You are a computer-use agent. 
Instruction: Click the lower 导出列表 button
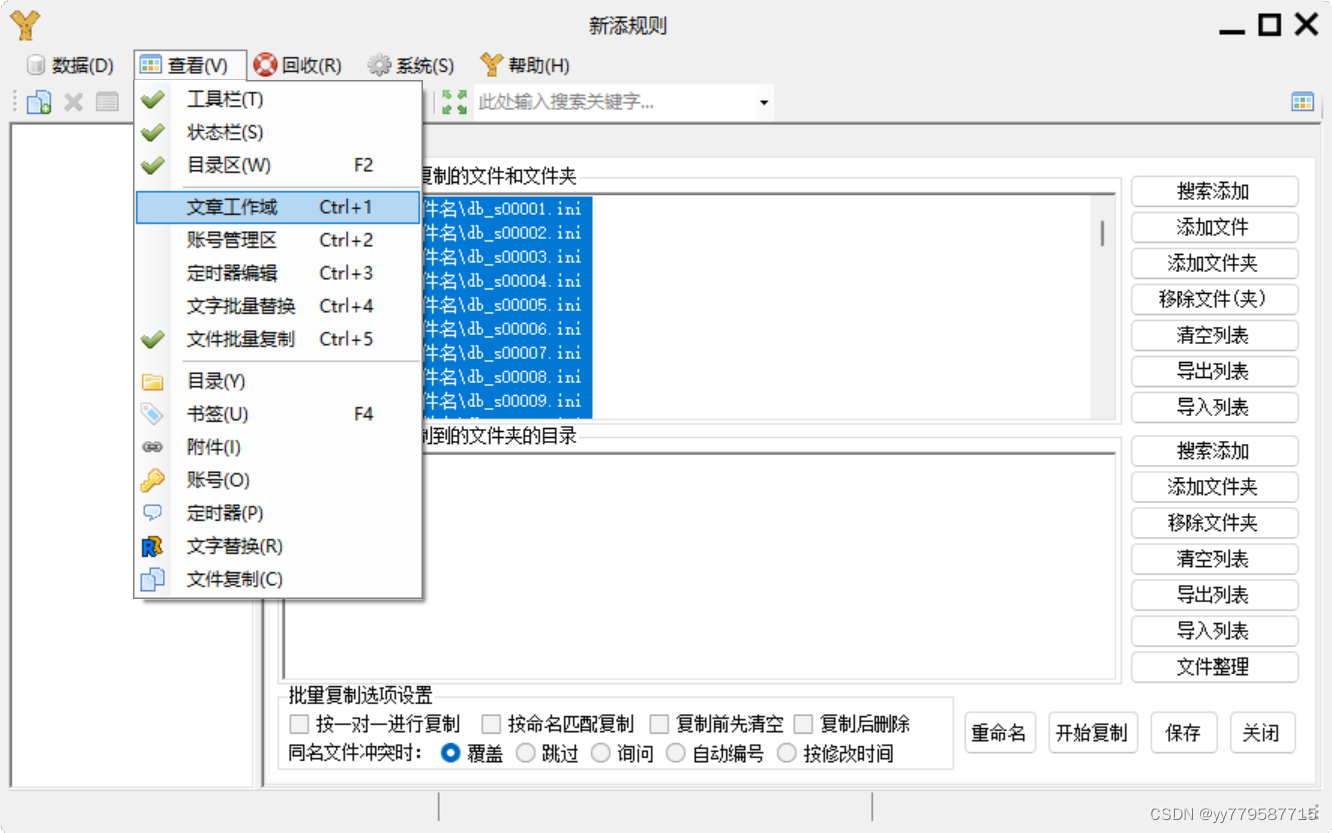point(1214,595)
